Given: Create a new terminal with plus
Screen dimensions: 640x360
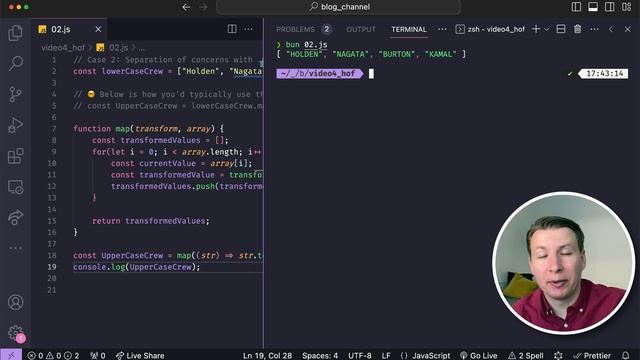Looking at the screenshot, I should pos(536,29).
